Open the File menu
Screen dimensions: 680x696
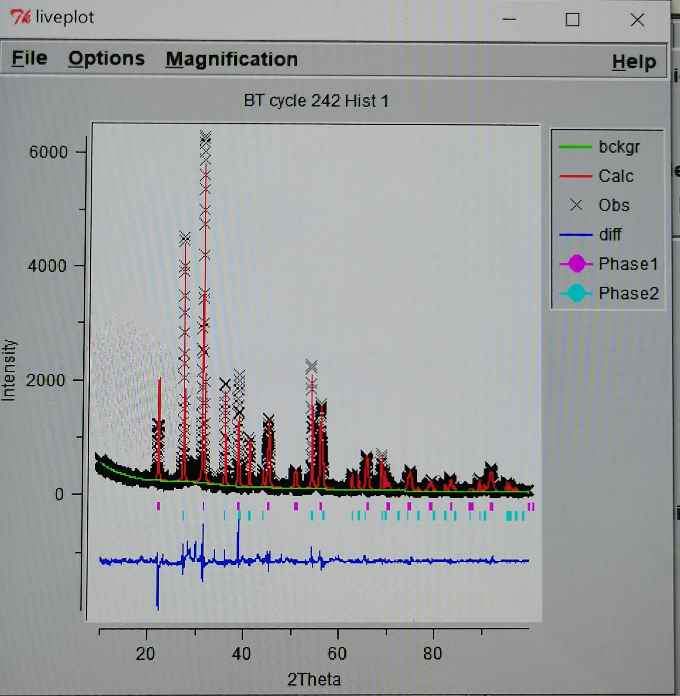coord(29,59)
